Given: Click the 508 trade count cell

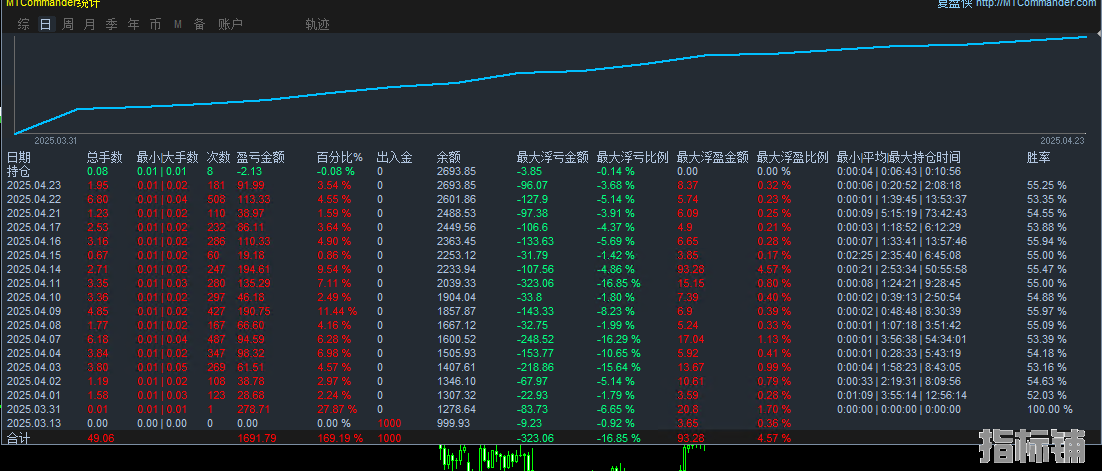Looking at the screenshot, I should pos(216,200).
